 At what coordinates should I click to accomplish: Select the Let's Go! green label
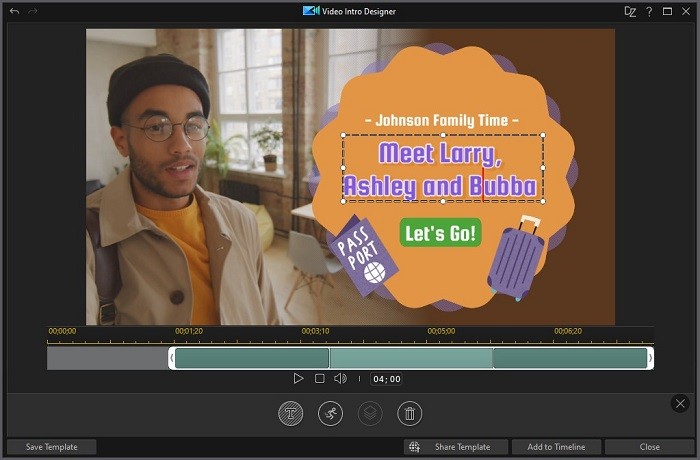441,233
